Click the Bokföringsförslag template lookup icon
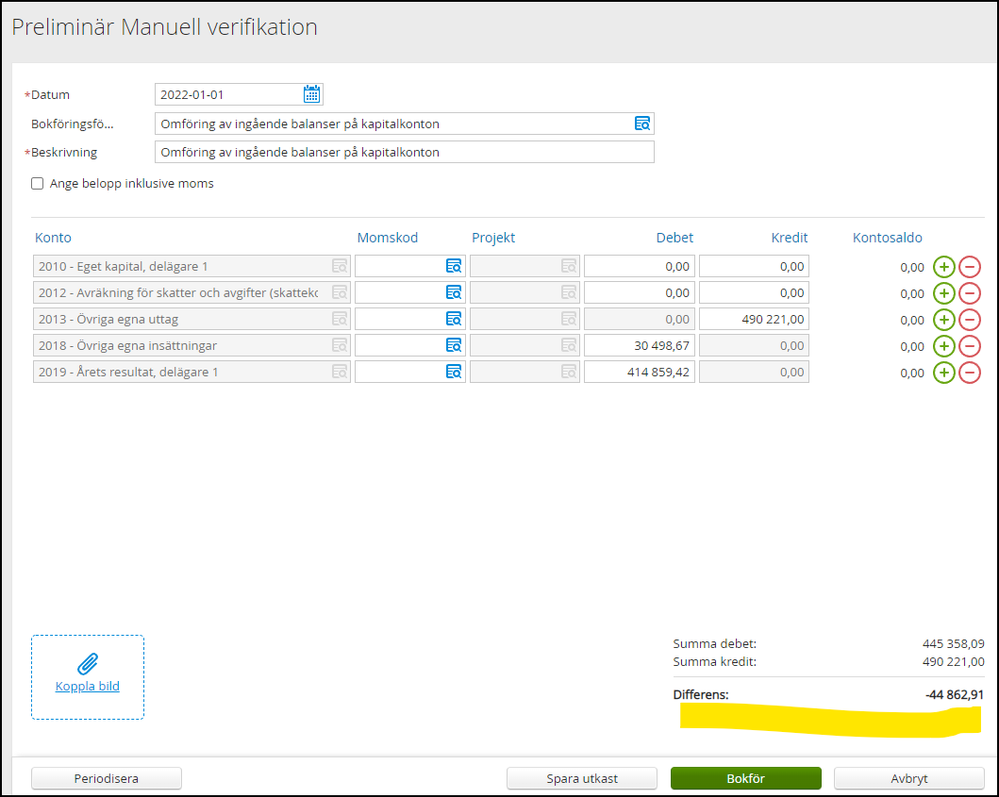The image size is (999, 797). [642, 124]
